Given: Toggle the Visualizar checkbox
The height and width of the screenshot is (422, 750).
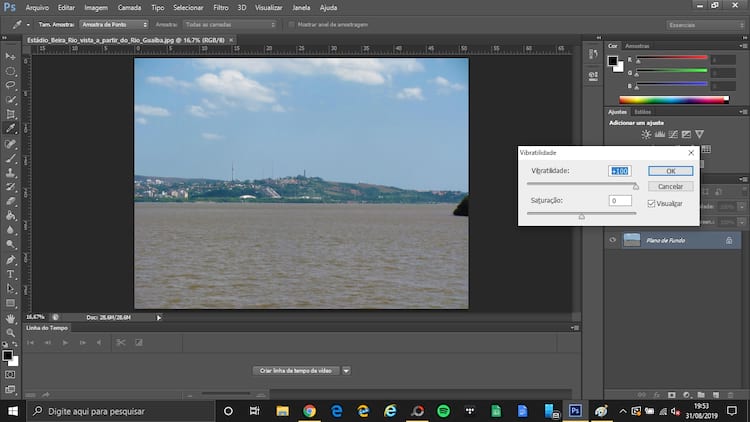Looking at the screenshot, I should [x=651, y=204].
